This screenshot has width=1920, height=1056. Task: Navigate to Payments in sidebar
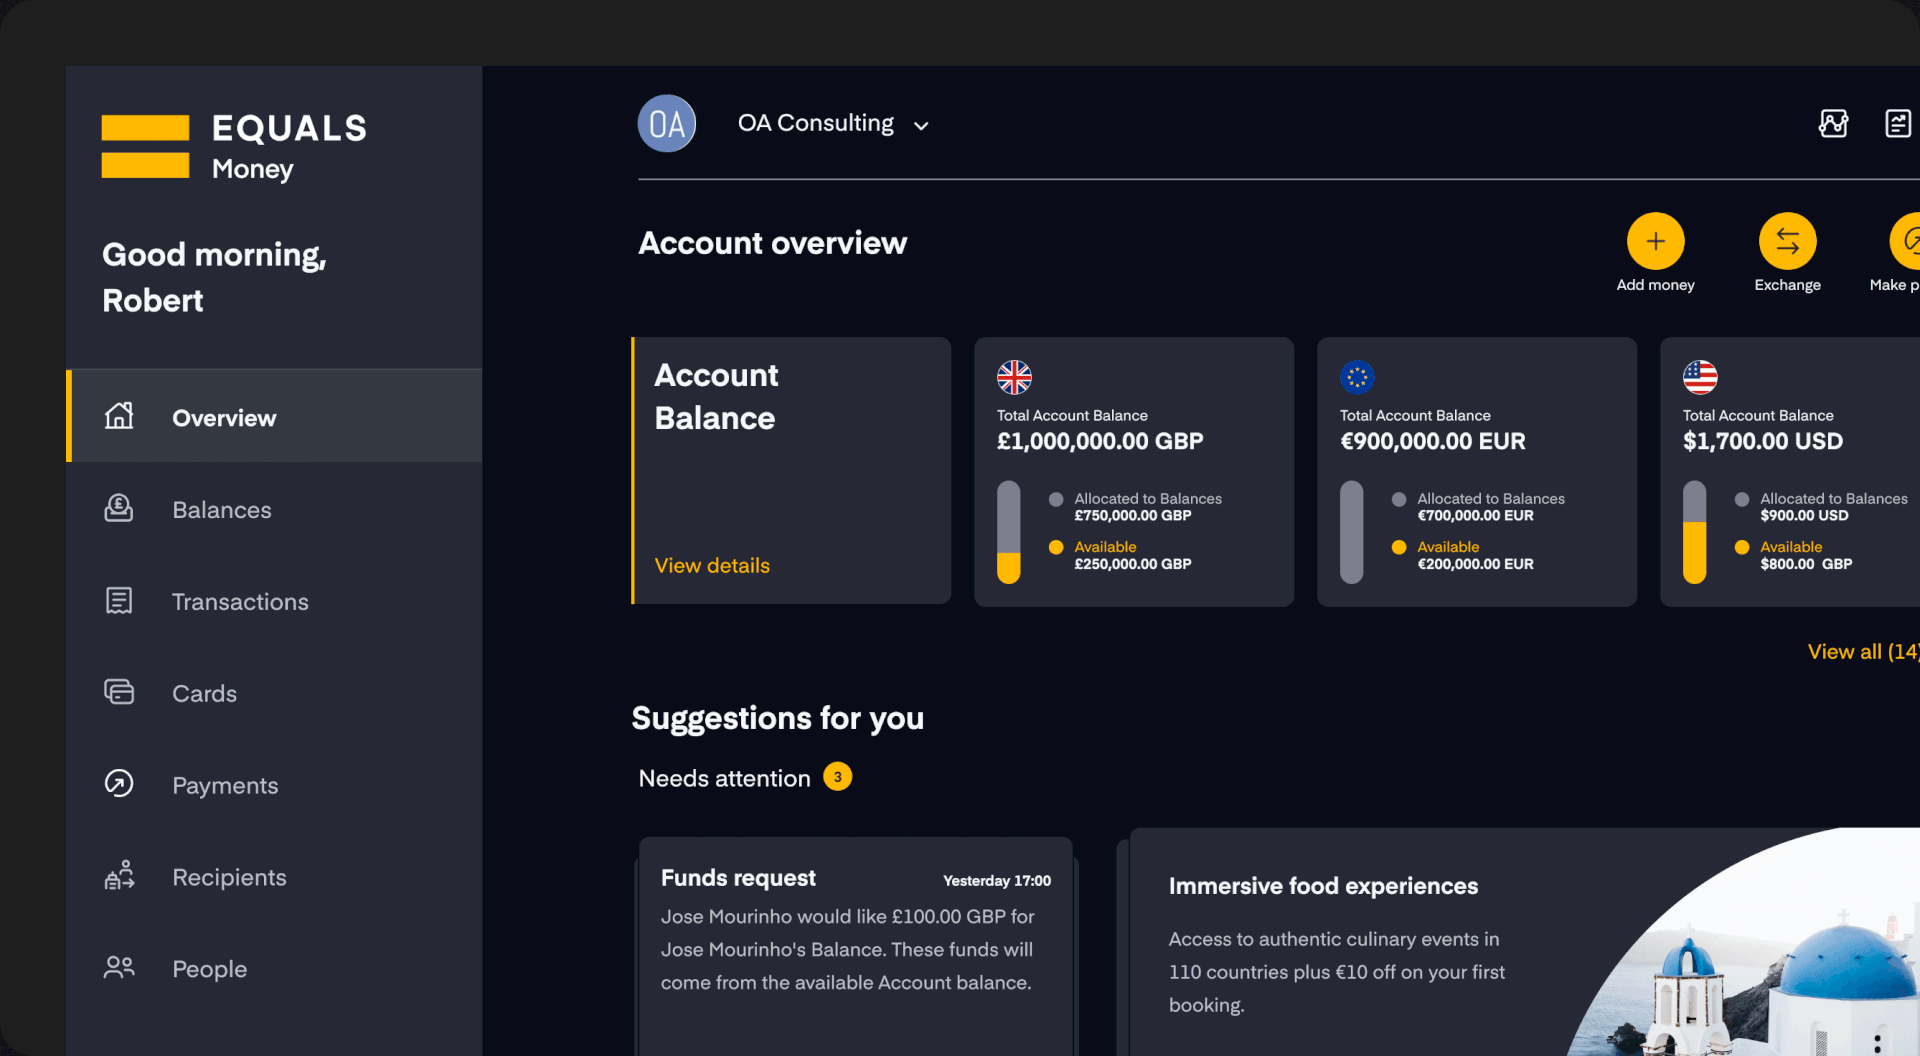(225, 786)
